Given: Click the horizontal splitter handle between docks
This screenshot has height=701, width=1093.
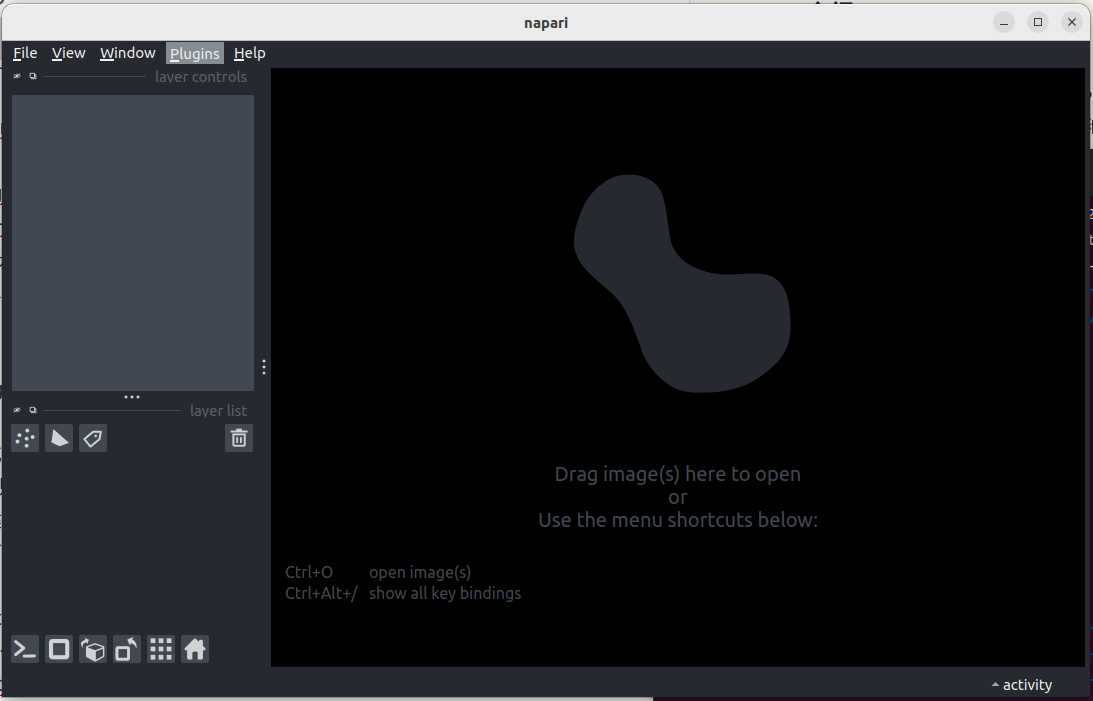Looking at the screenshot, I should pyautogui.click(x=132, y=396).
